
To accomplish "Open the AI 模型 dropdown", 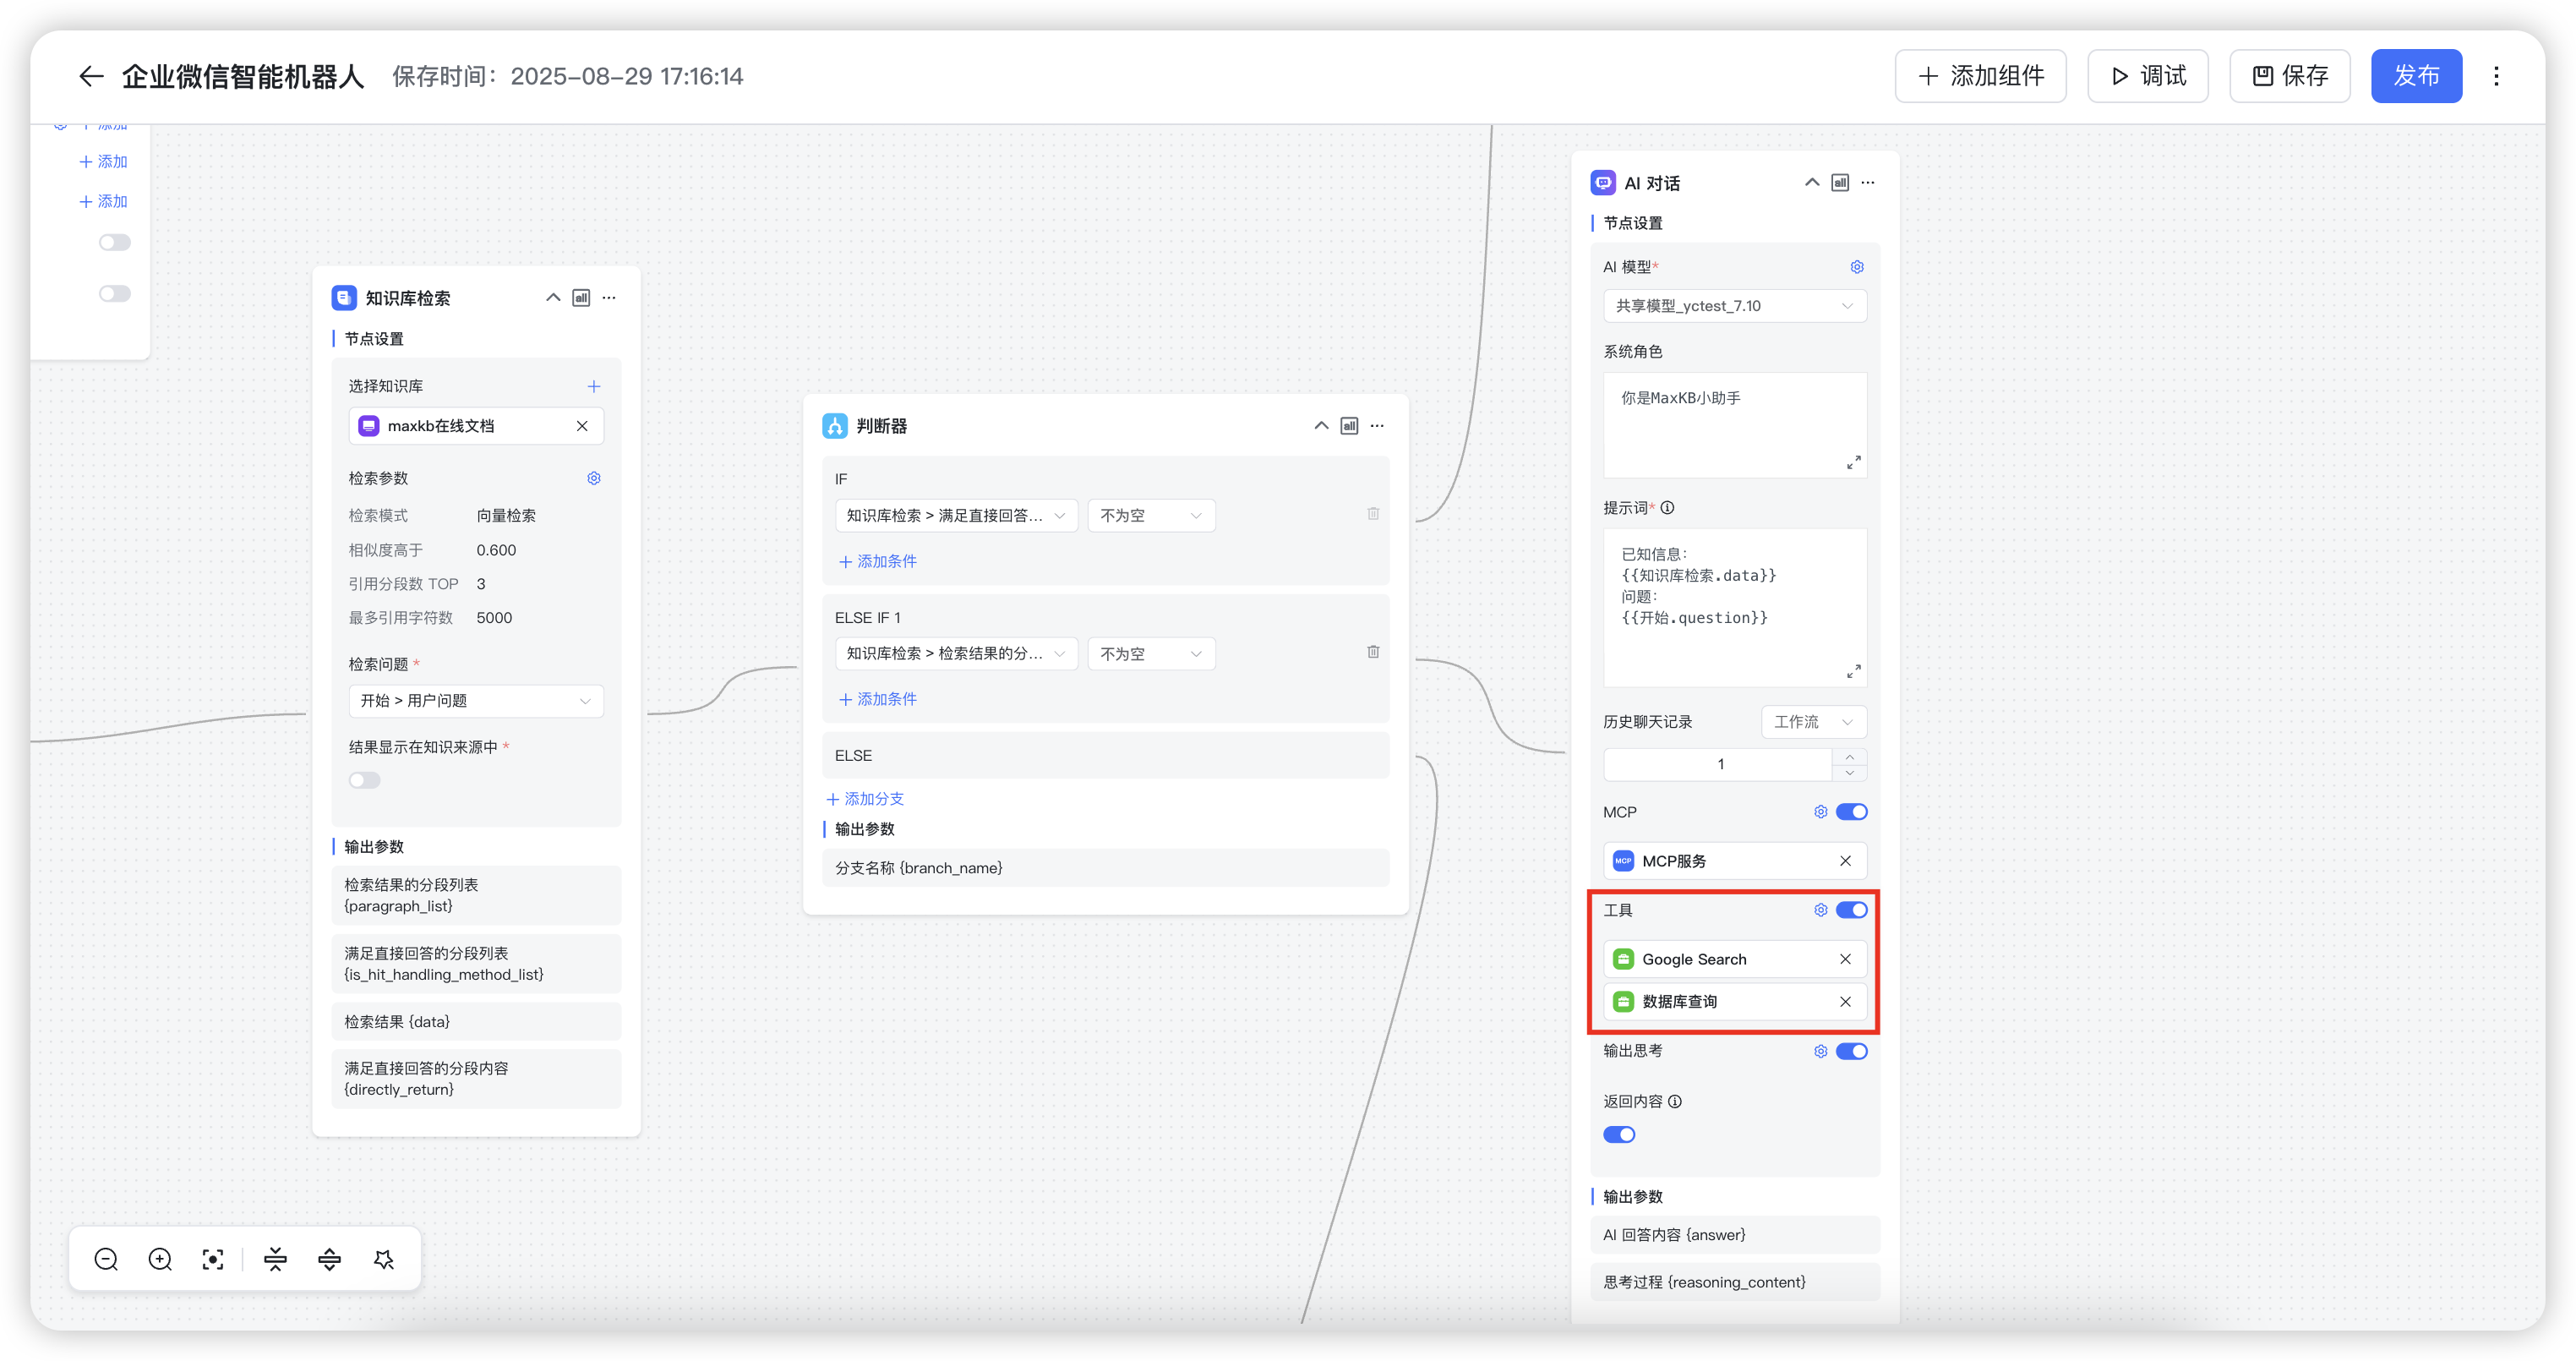I will tap(1734, 306).
